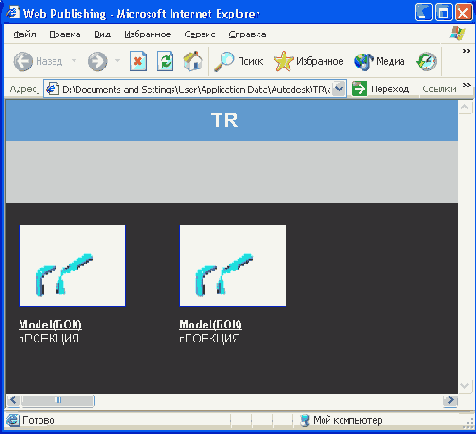Expand the Forward button history dropdown arrow

(x=117, y=61)
